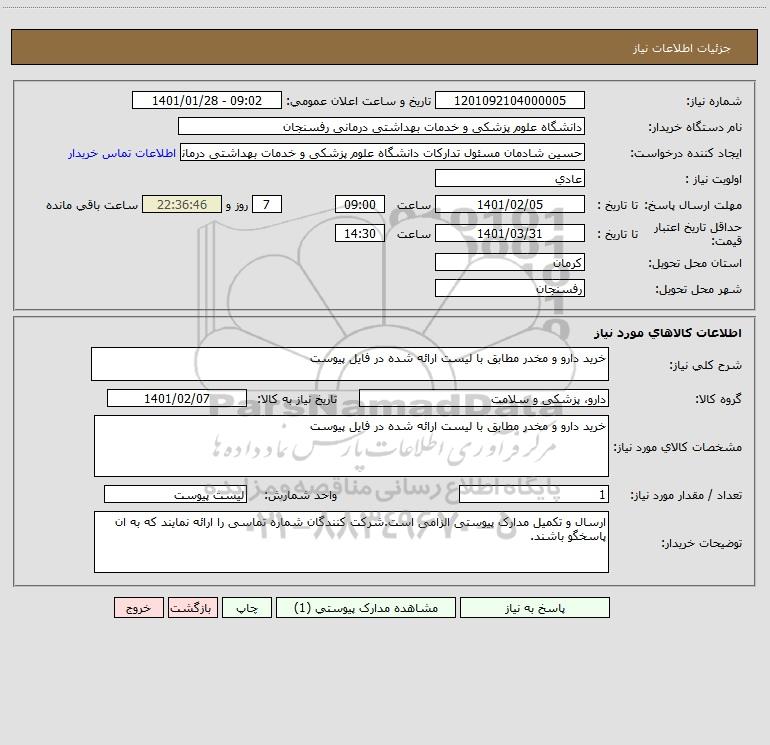Viewport: 770px width, 745px height.
Task: Go back with the بازگشت button
Action: pyautogui.click(x=192, y=607)
